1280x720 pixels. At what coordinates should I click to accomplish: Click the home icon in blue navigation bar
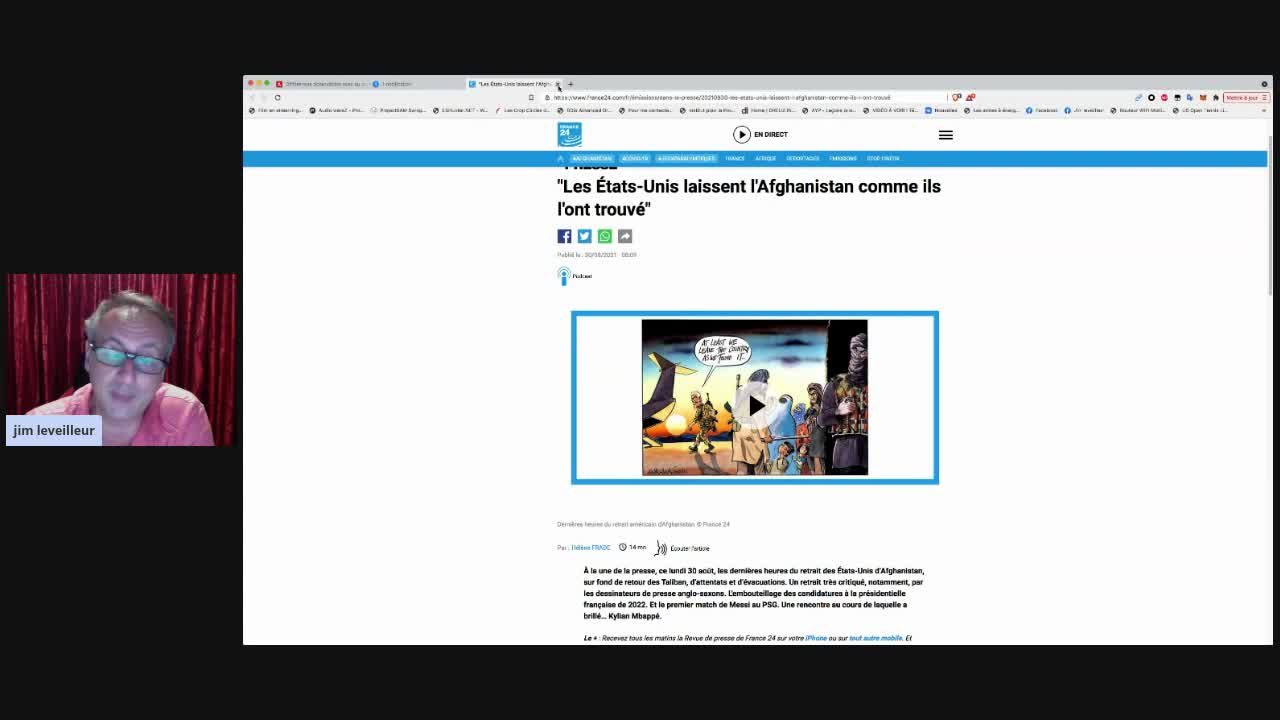561,158
